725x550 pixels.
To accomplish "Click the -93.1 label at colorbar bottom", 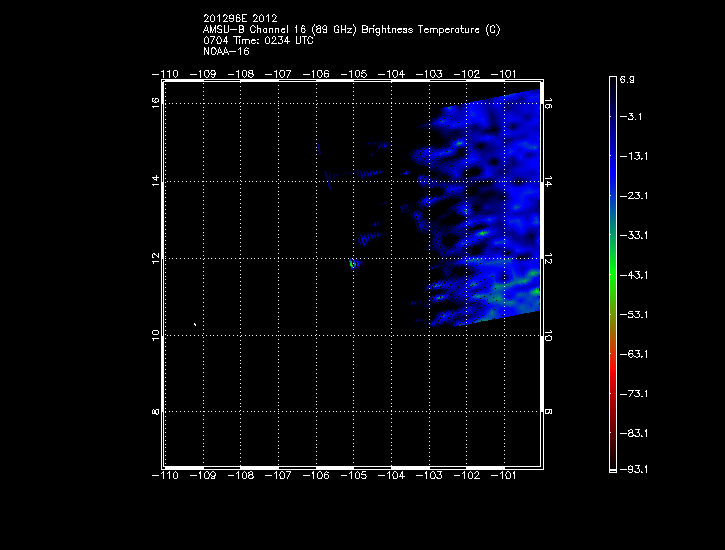I will tap(634, 469).
